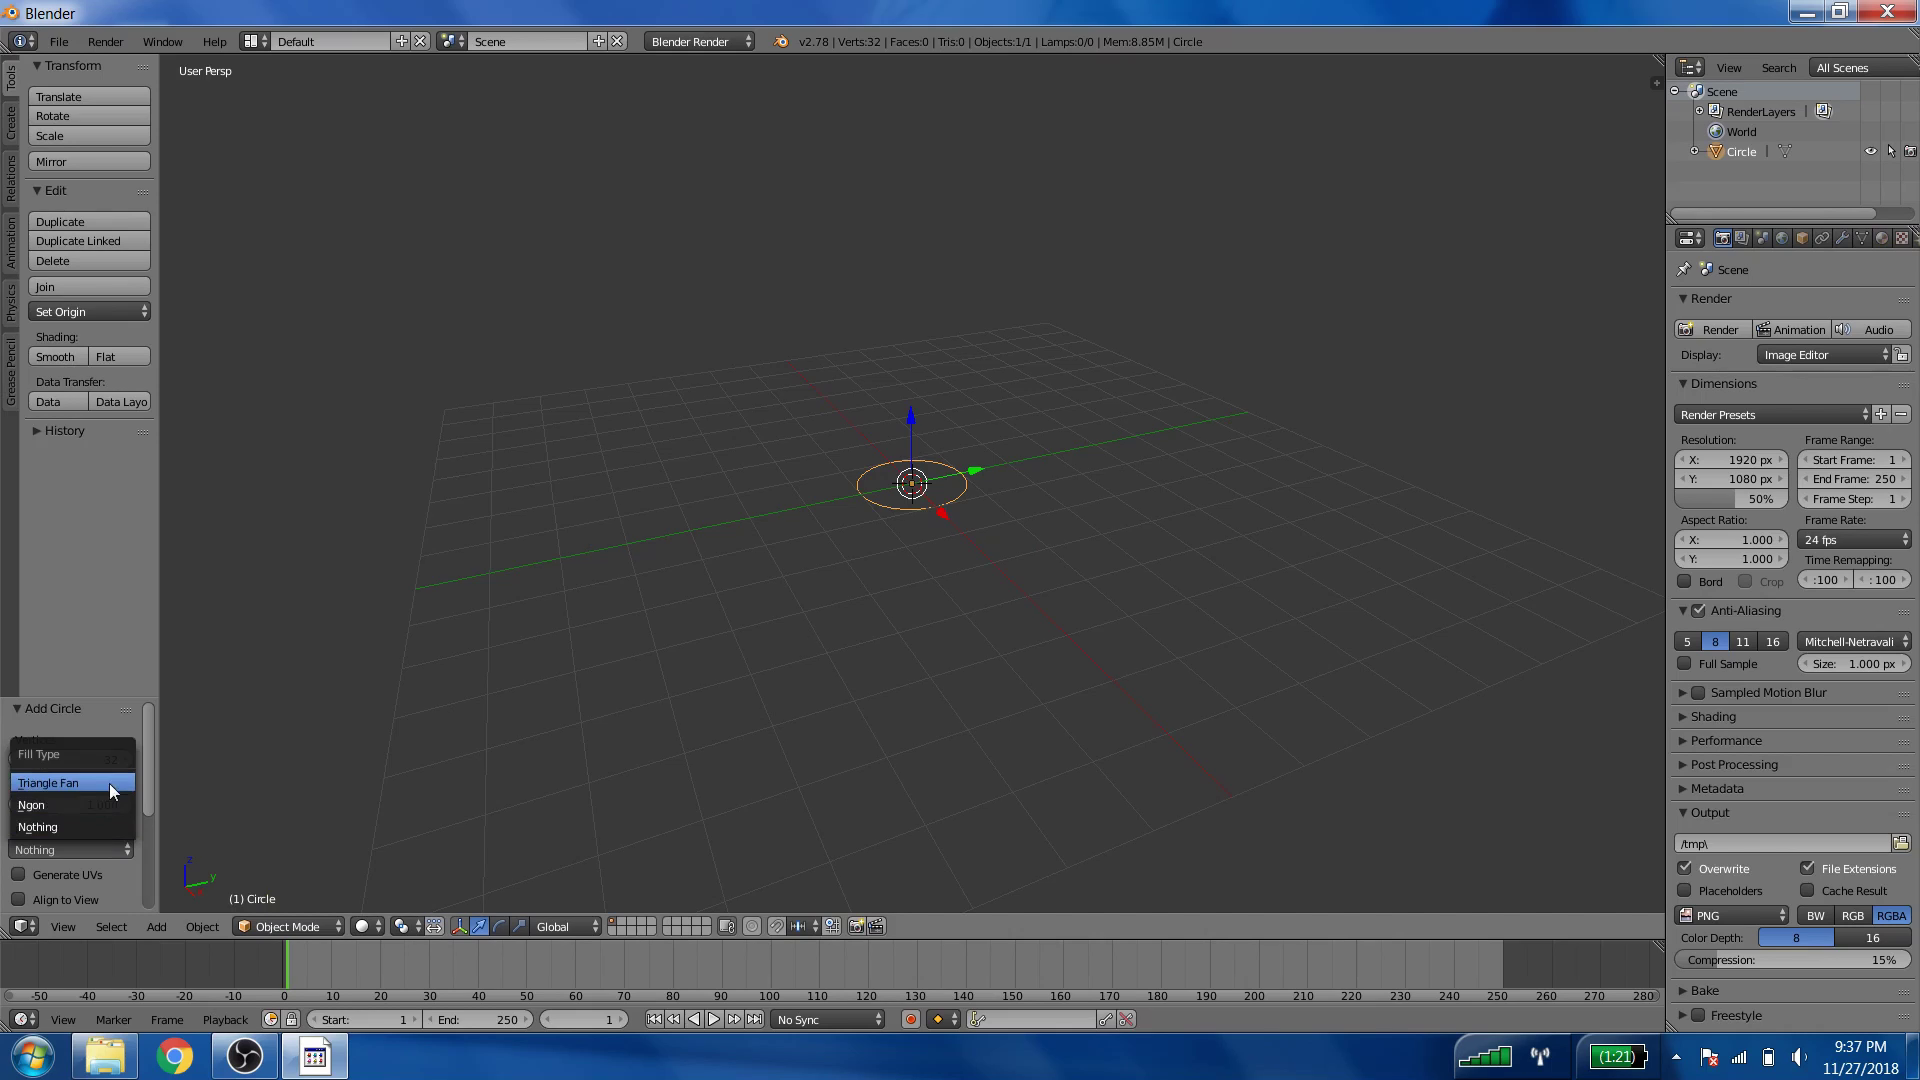The image size is (1920, 1080).
Task: Toggle Circle renderability camera icon
Action: tap(1910, 151)
